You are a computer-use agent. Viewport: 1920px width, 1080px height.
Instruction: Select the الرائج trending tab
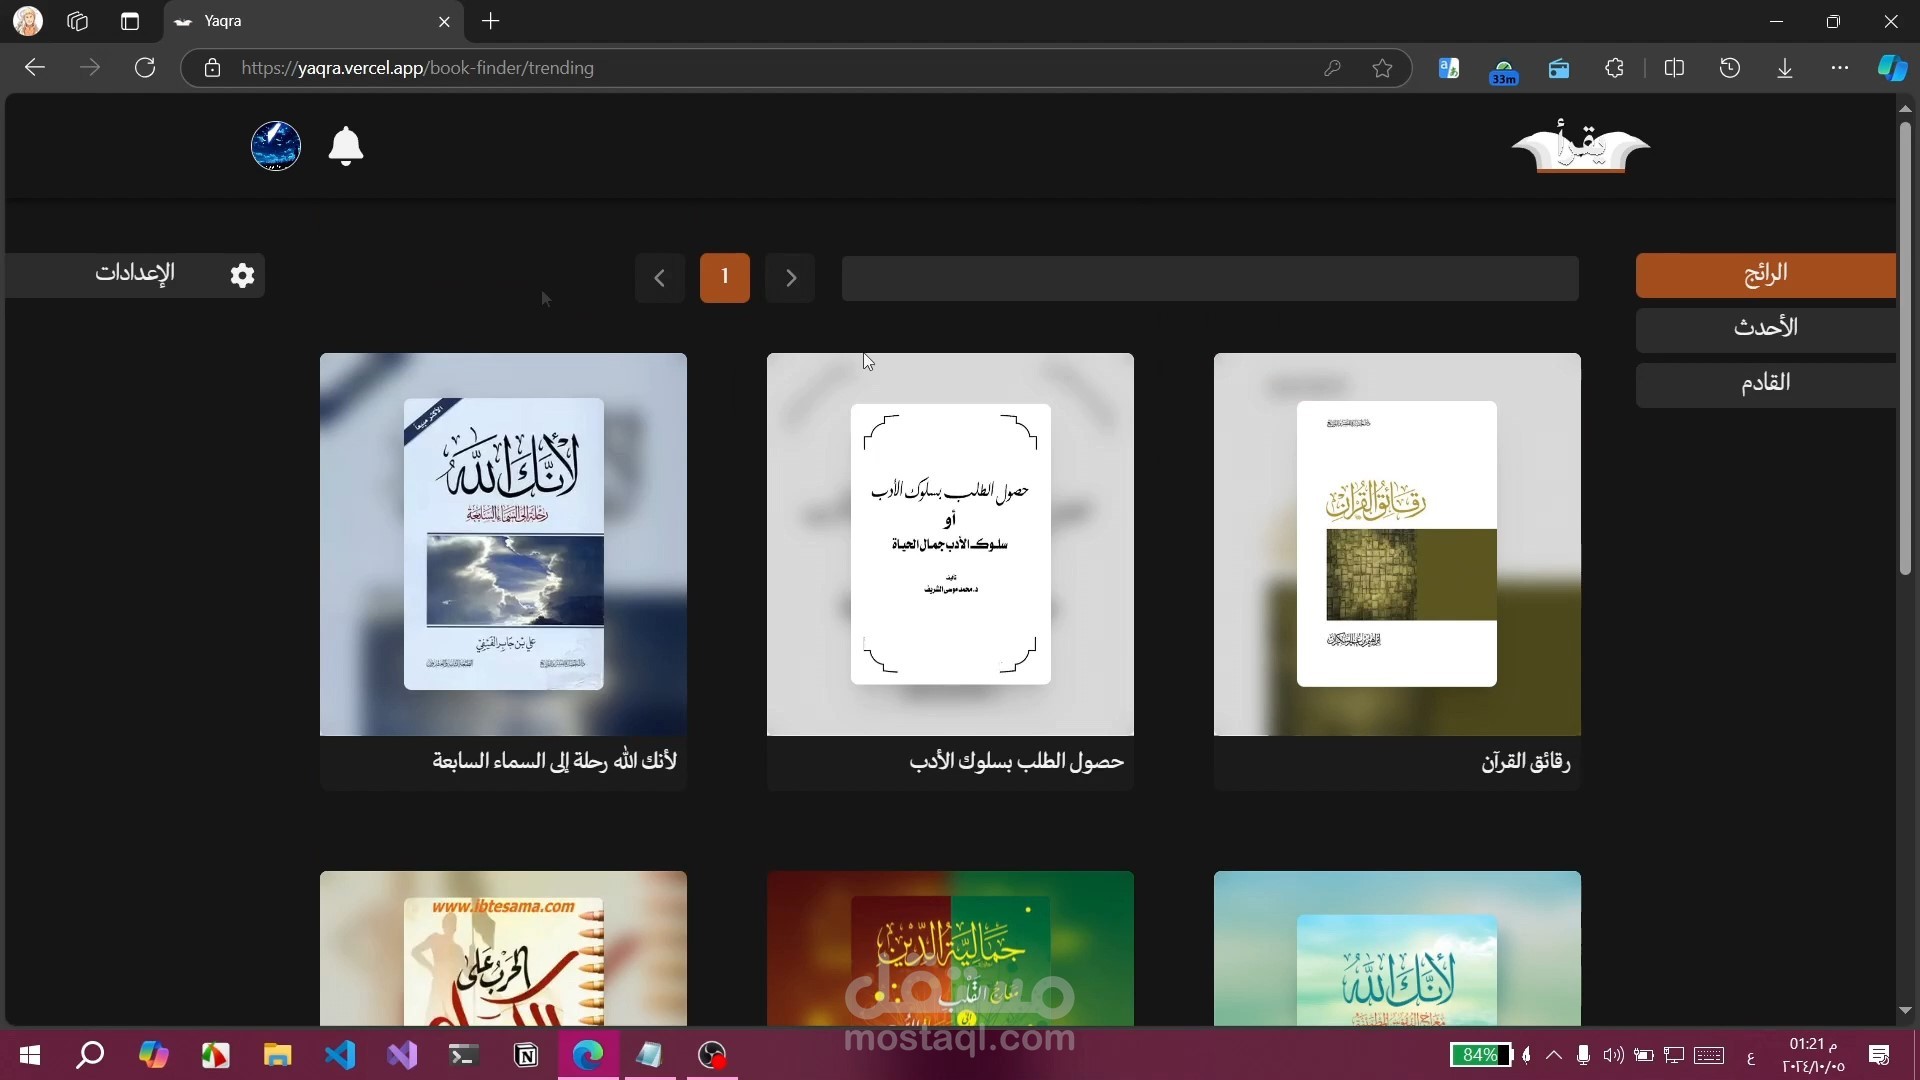(1765, 275)
